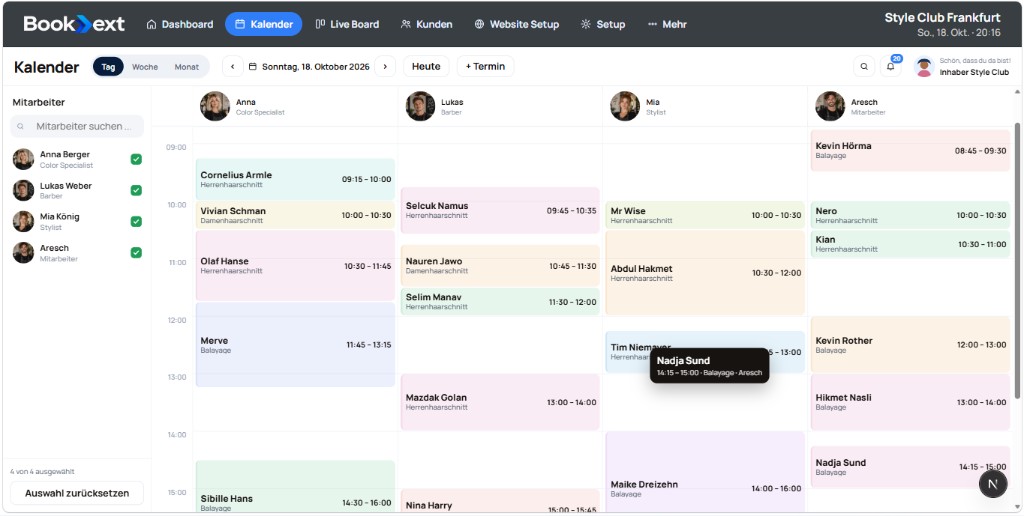Image resolution: width=1024 pixels, height=516 pixels.
Task: Toggle Mia König checkbox
Action: [x=136, y=221]
